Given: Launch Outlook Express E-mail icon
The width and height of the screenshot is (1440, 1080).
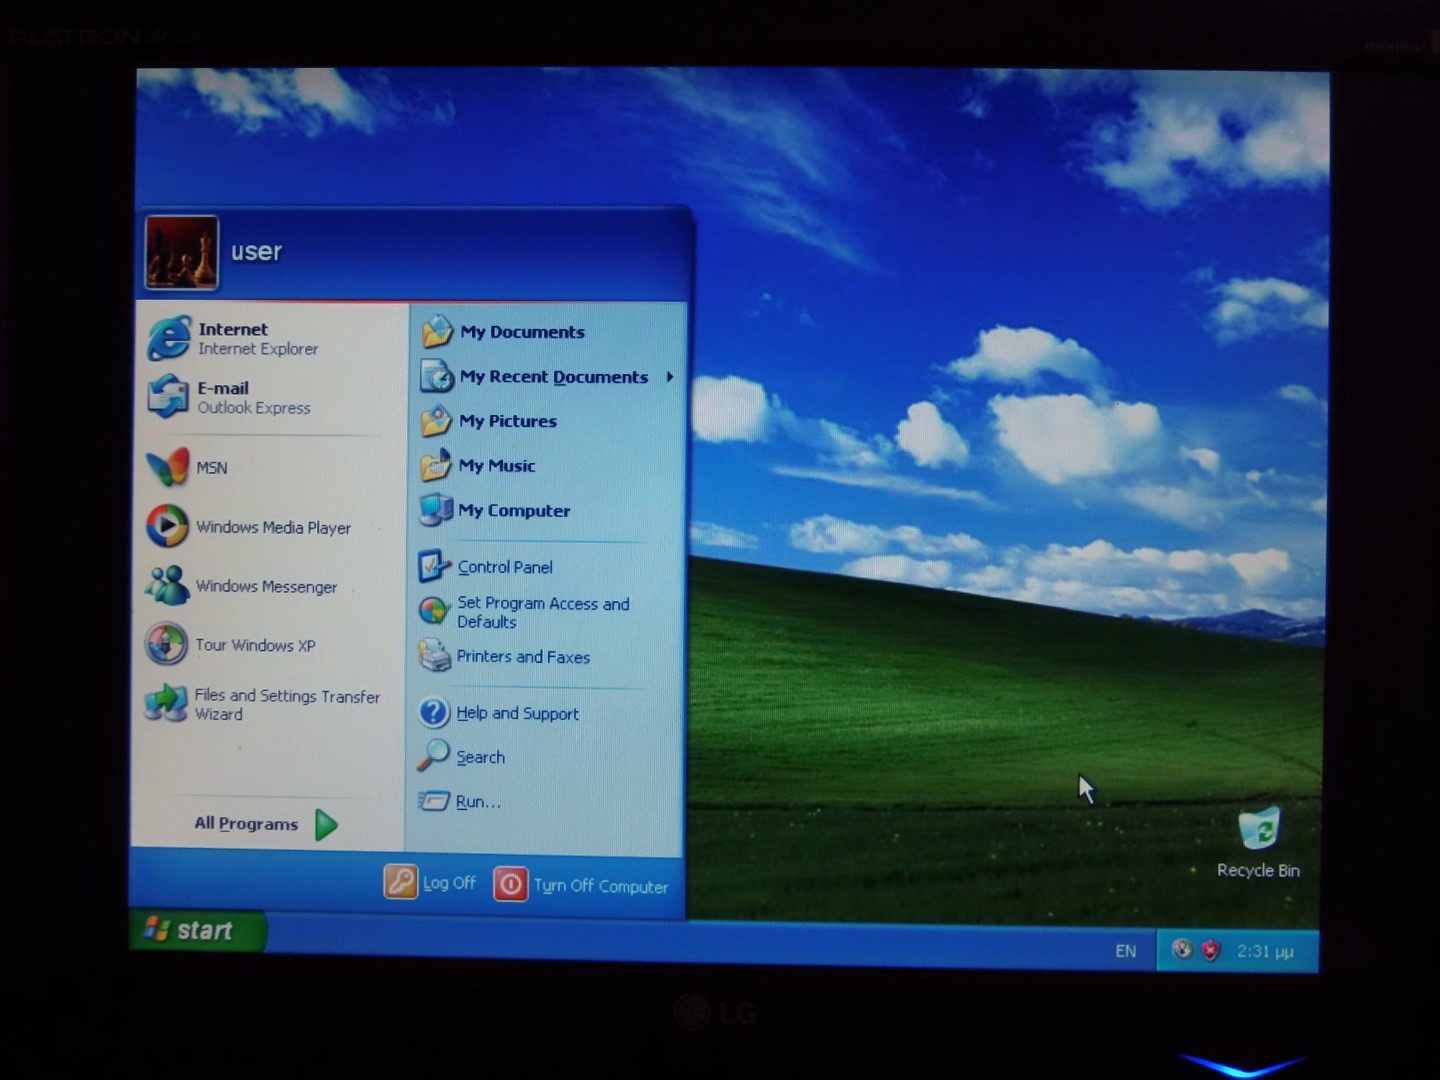Looking at the screenshot, I should tap(167, 397).
